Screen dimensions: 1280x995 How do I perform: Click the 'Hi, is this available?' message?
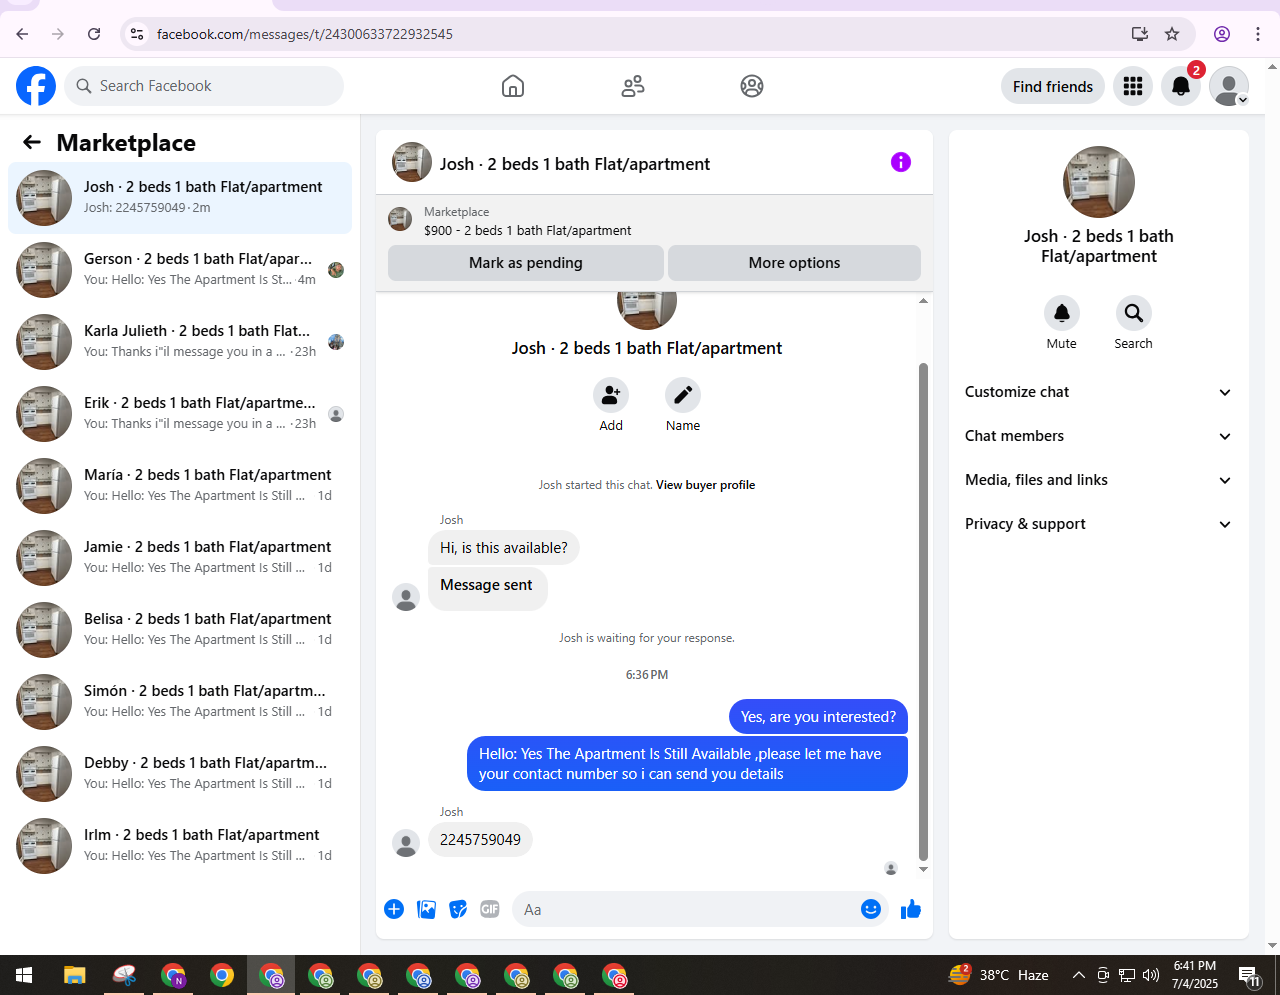pyautogui.click(x=504, y=548)
